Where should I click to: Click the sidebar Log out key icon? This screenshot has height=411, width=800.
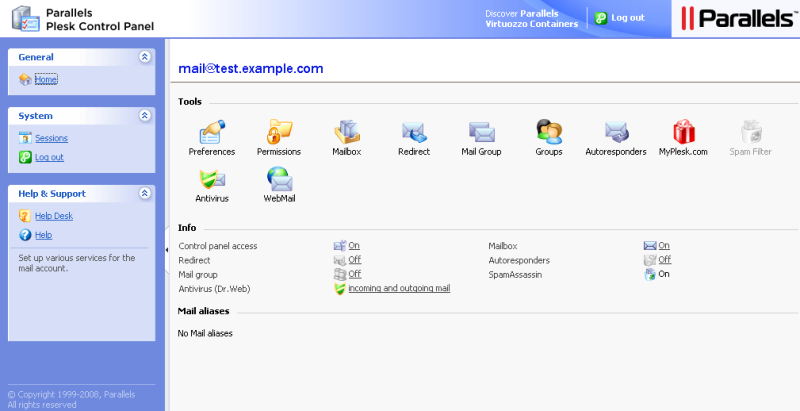pyautogui.click(x=26, y=157)
